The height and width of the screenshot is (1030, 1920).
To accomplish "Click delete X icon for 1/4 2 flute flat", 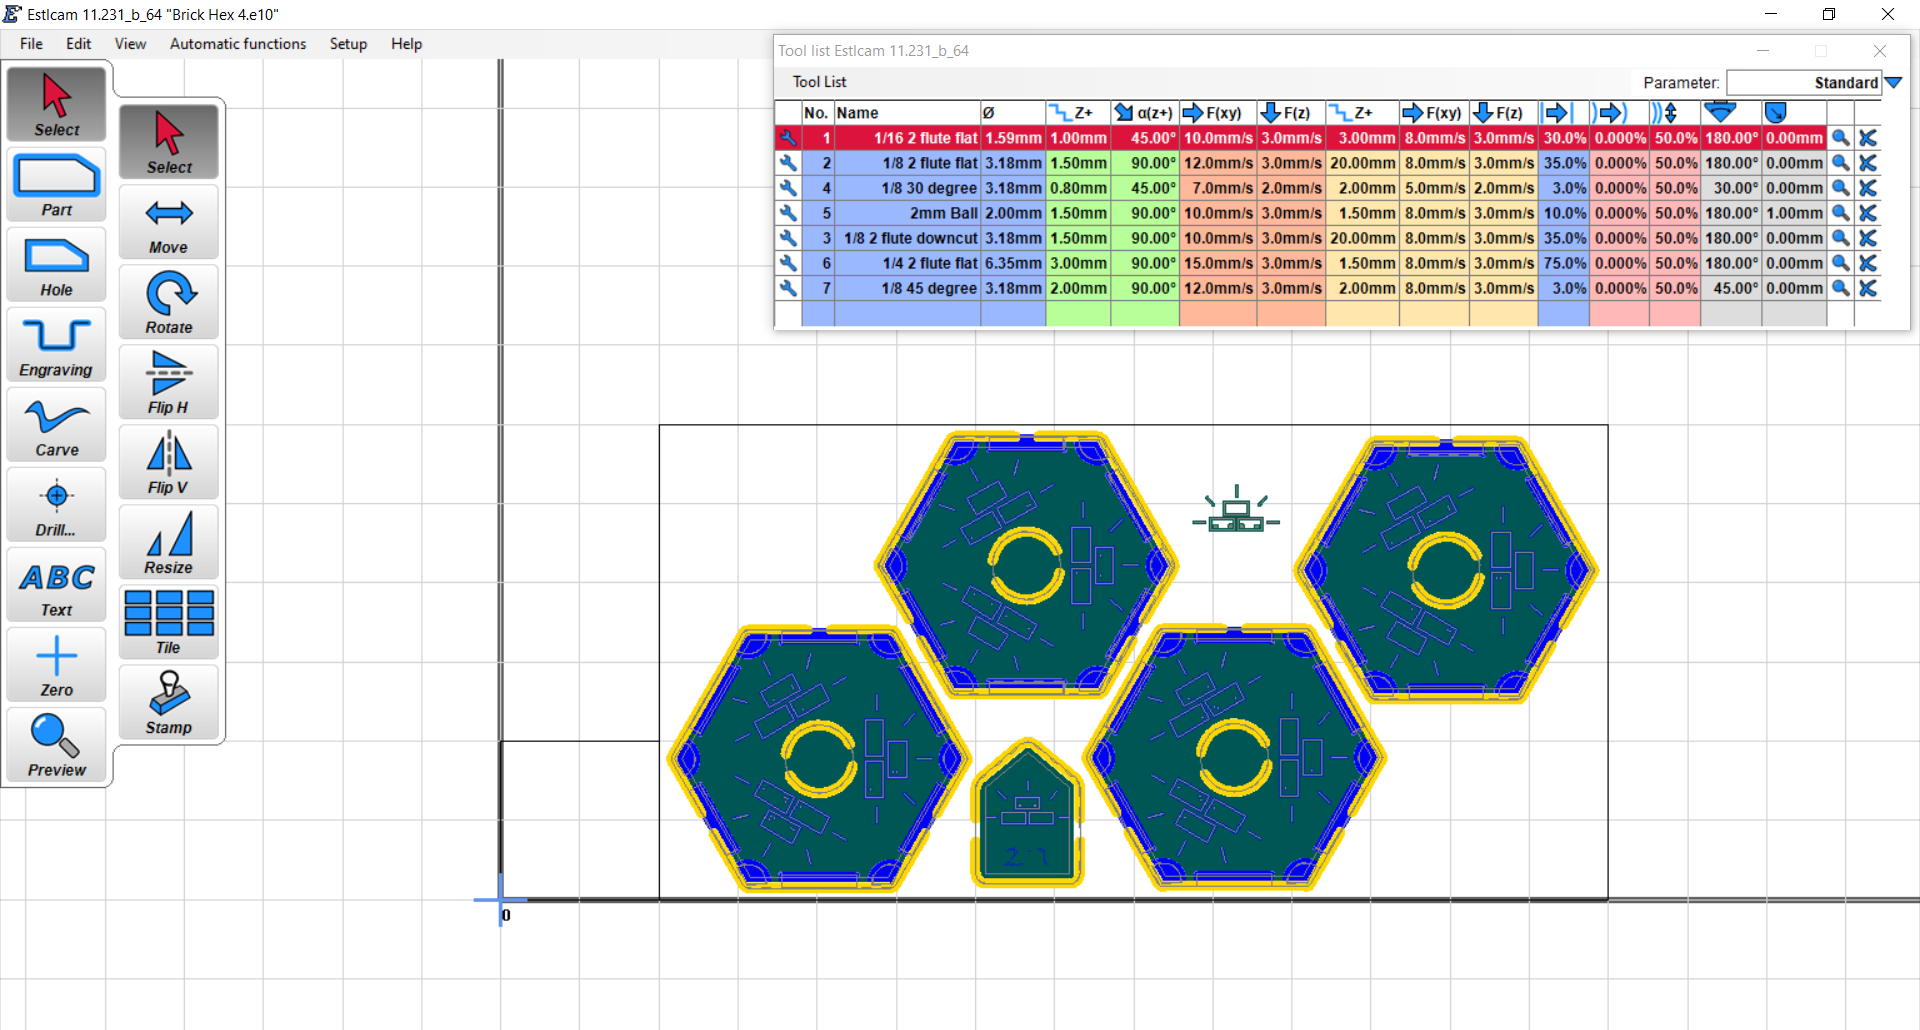I will 1868,263.
